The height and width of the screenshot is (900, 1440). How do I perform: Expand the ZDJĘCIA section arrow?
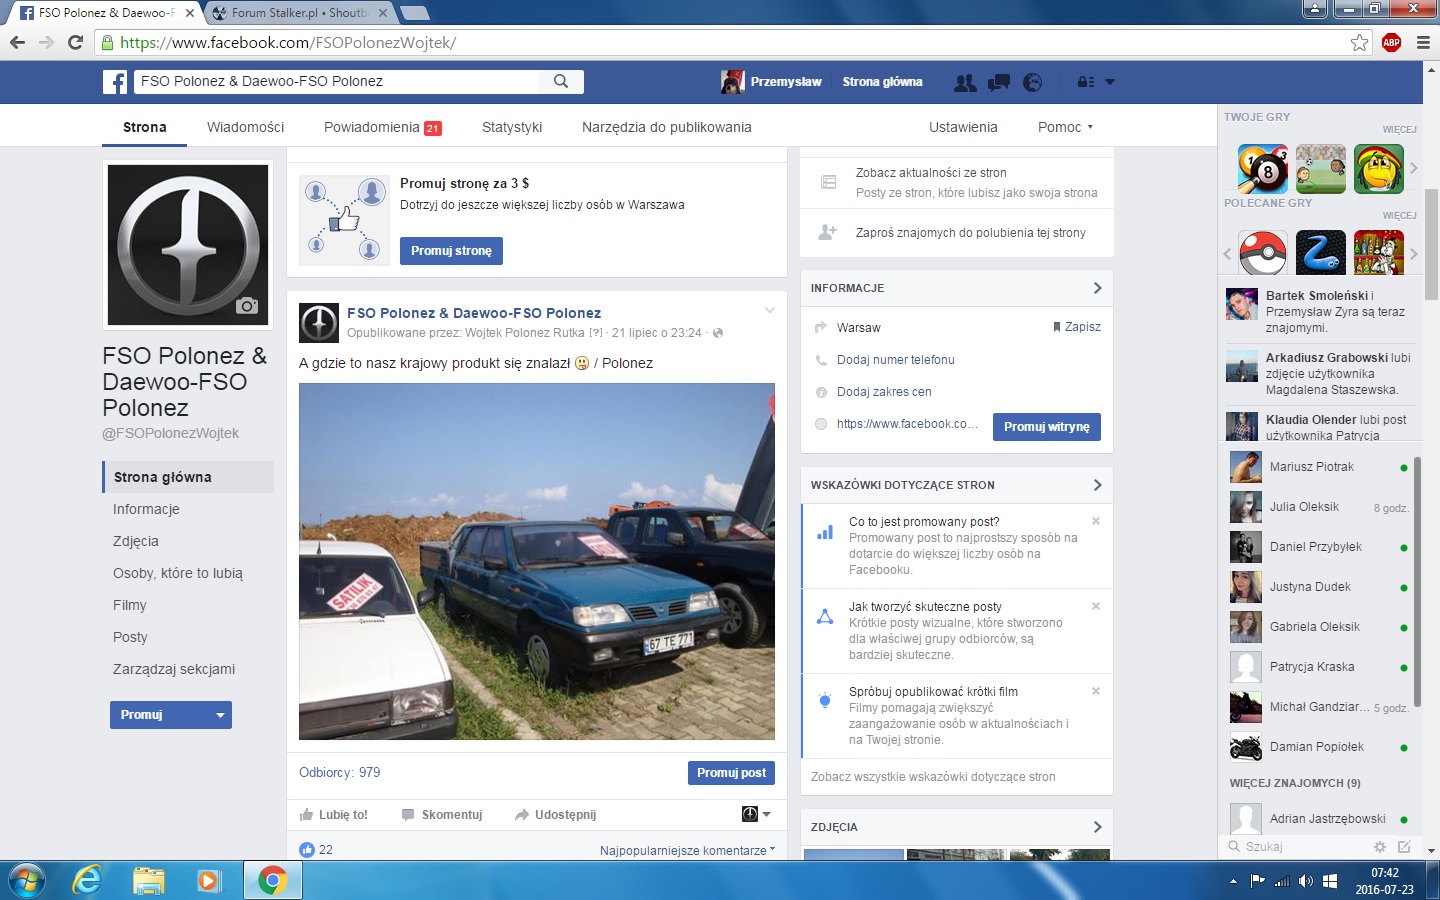coord(1097,827)
